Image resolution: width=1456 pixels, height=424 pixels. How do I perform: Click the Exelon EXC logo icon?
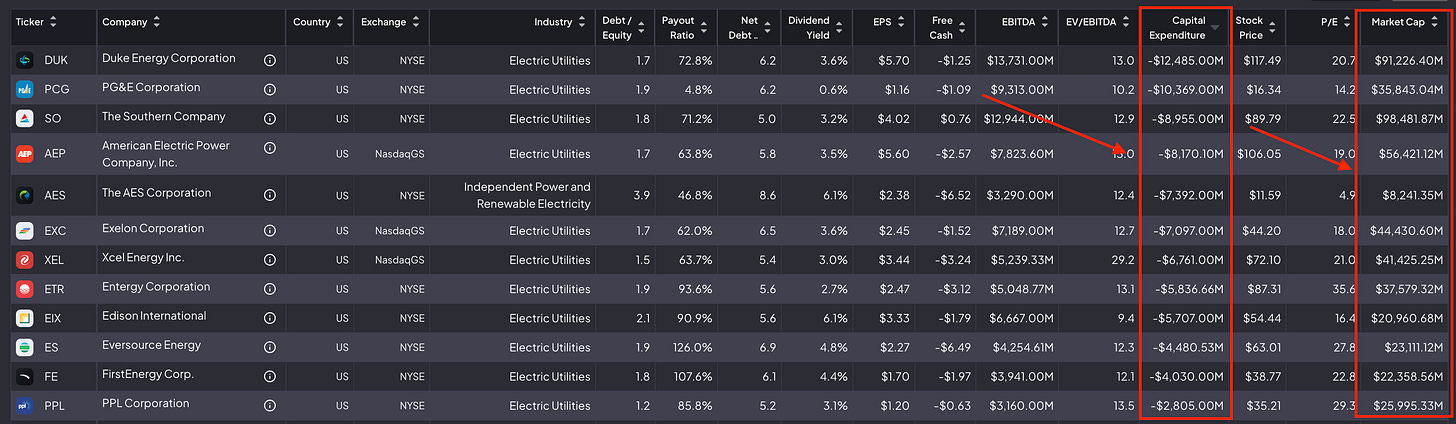pyautogui.click(x=25, y=231)
